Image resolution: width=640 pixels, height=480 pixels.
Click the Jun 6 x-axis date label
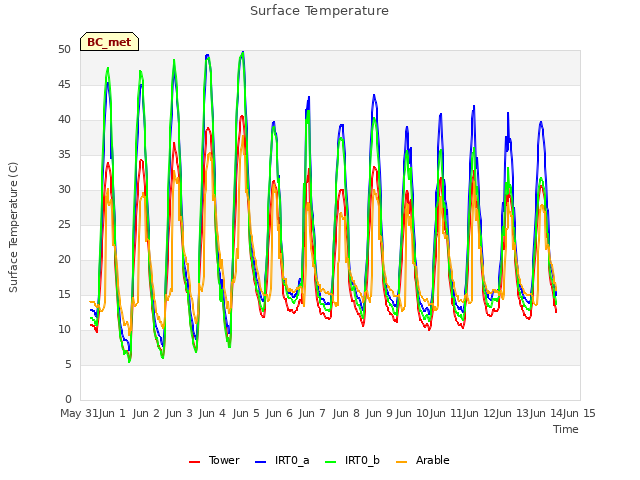279,413
